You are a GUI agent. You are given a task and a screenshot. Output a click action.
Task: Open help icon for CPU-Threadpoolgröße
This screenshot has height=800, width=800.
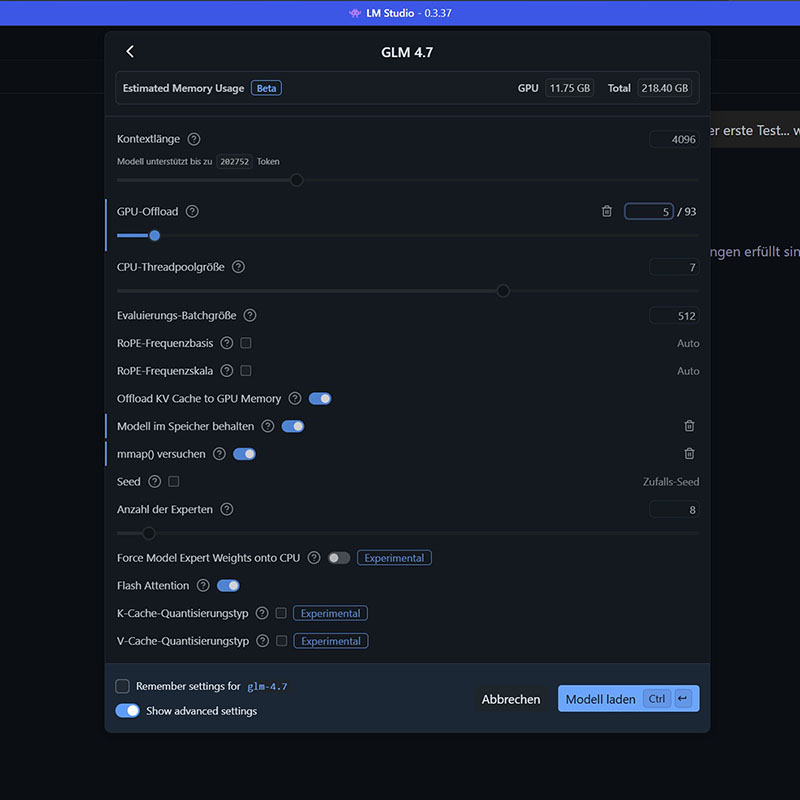238,267
